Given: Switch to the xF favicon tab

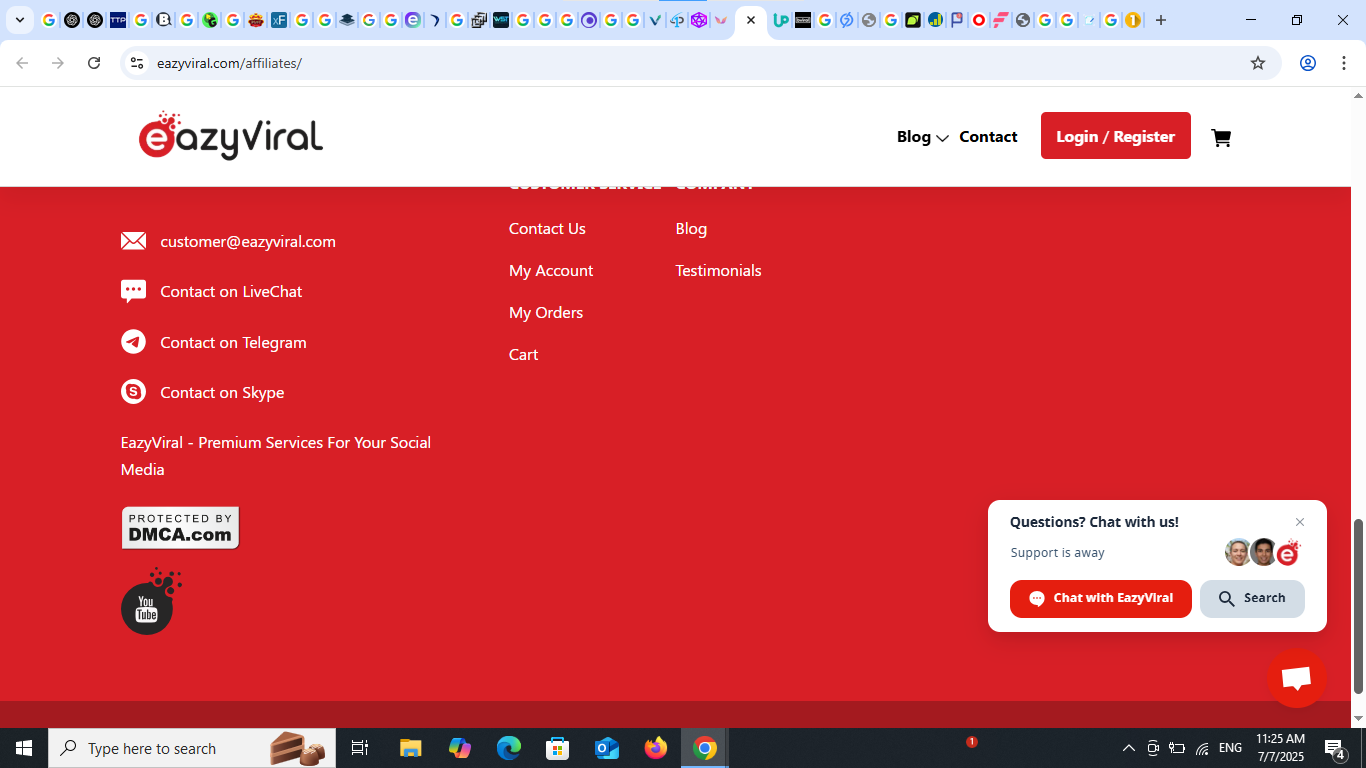Looking at the screenshot, I should 279,20.
